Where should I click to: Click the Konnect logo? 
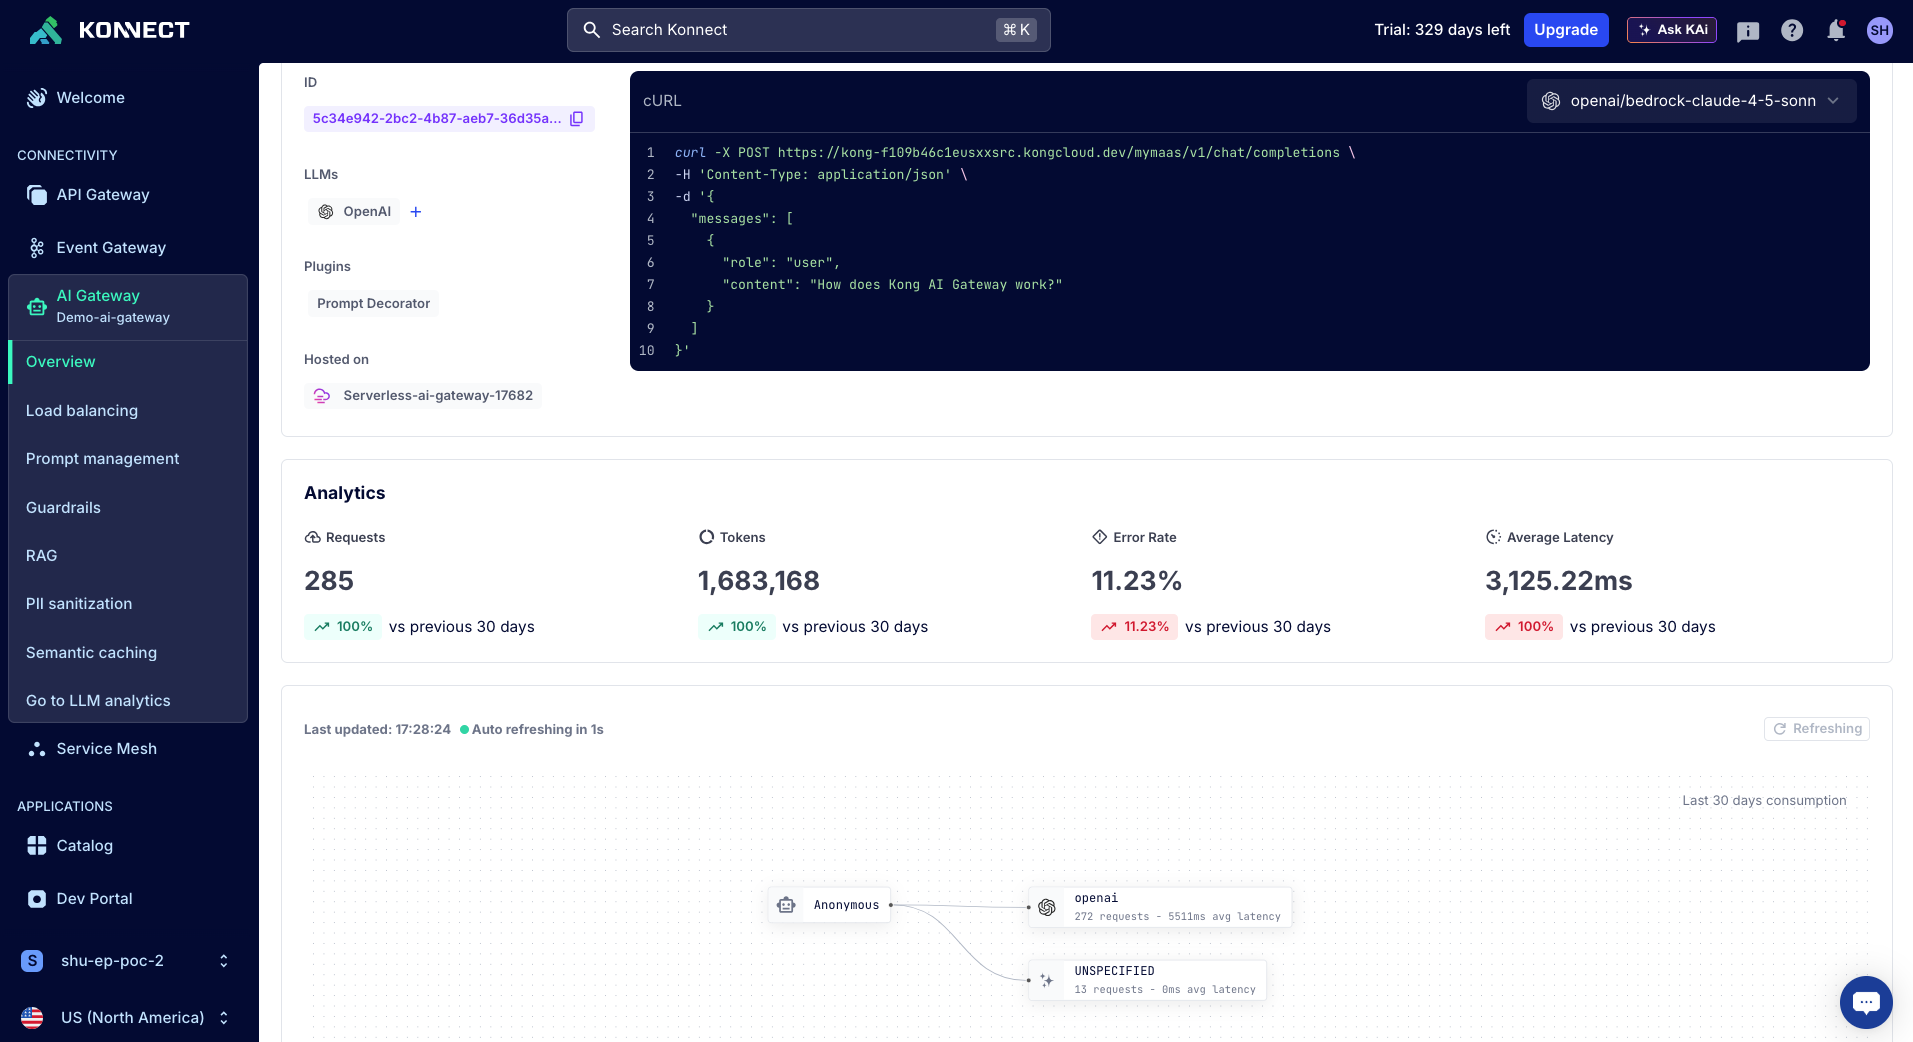click(110, 30)
